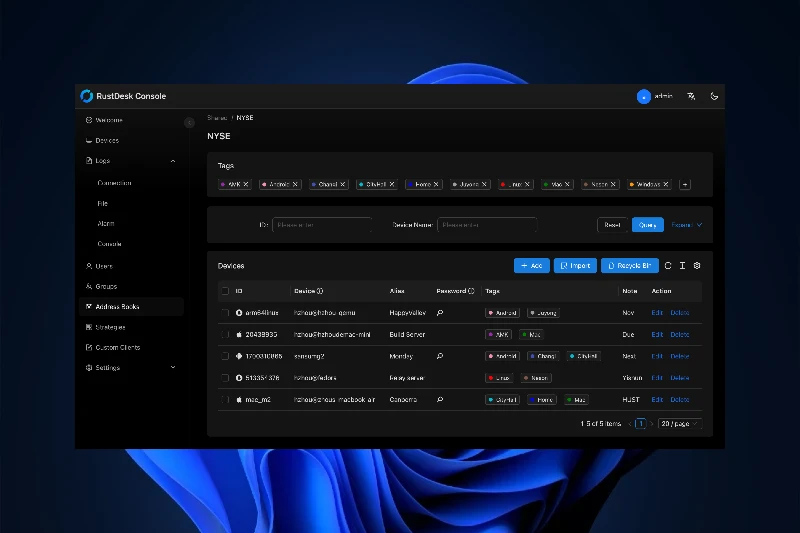Edit the arm64linux device
The height and width of the screenshot is (533, 800).
click(657, 313)
